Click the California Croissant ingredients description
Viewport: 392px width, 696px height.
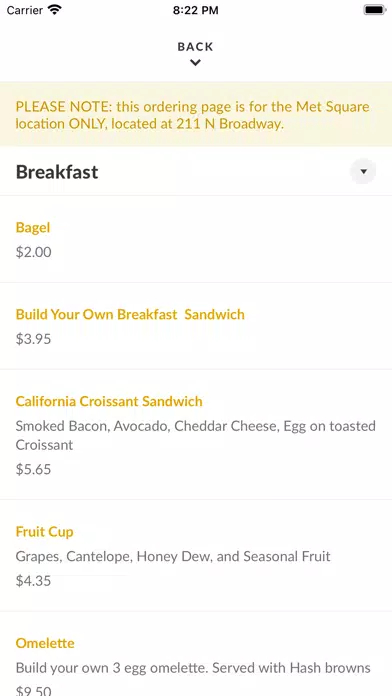tap(196, 435)
